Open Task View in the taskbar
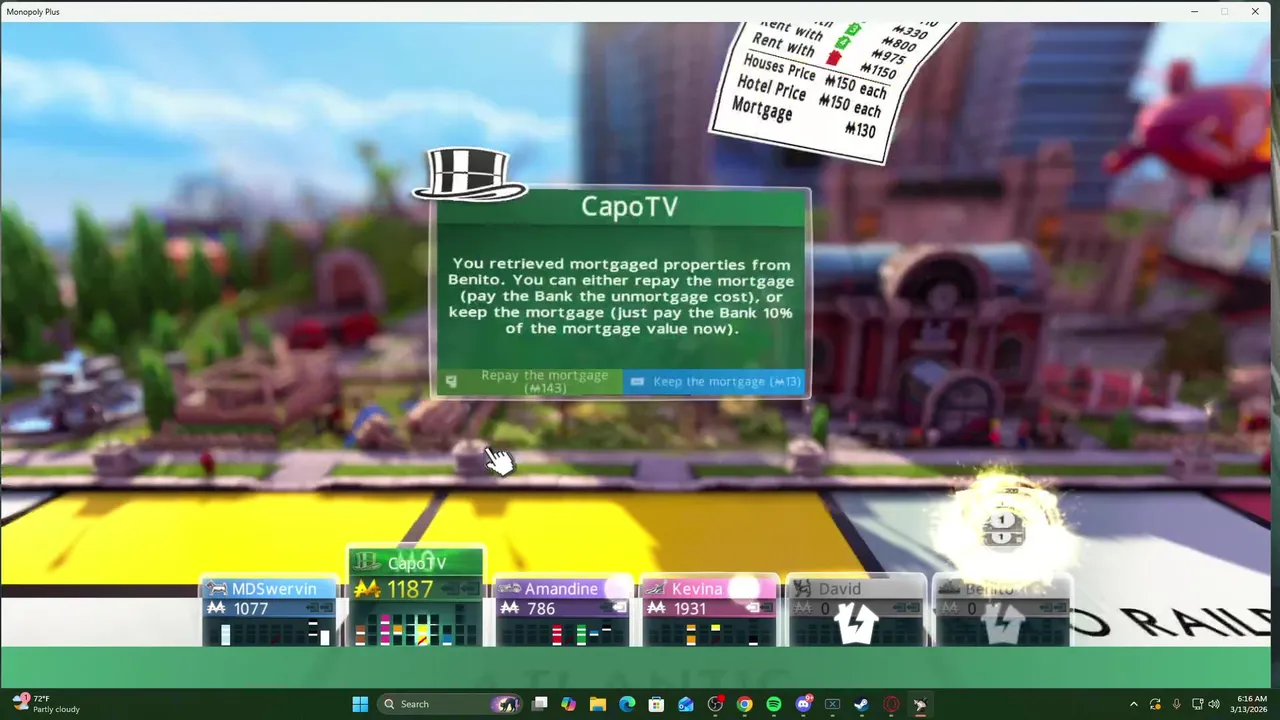Viewport: 1280px width, 720px height. coord(540,704)
